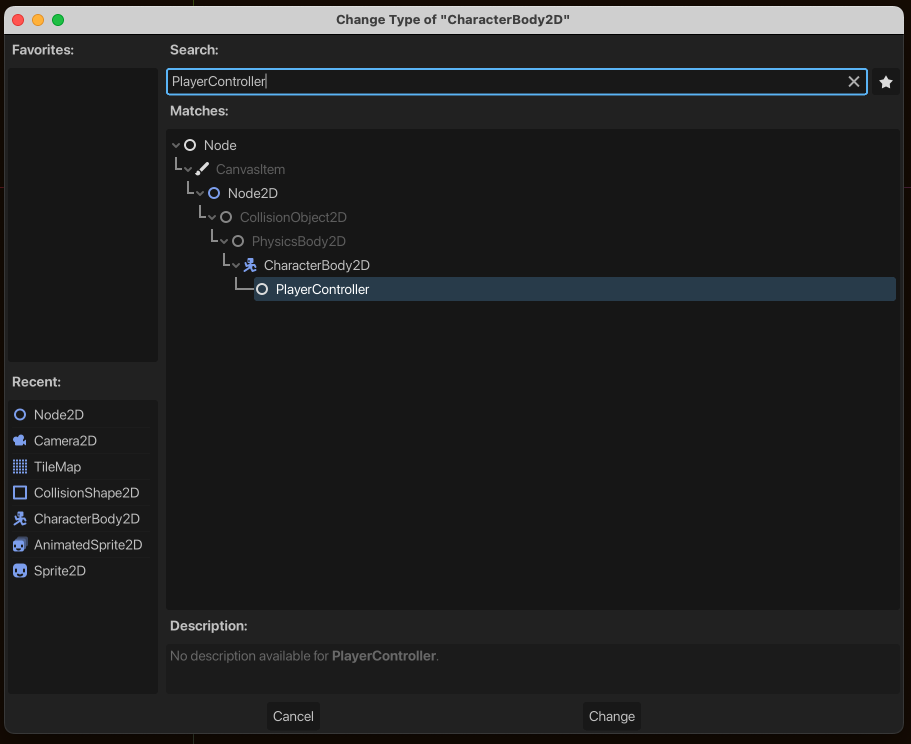The image size is (911, 744).
Task: Click the Camera2D icon in Recent list
Action: click(x=20, y=441)
